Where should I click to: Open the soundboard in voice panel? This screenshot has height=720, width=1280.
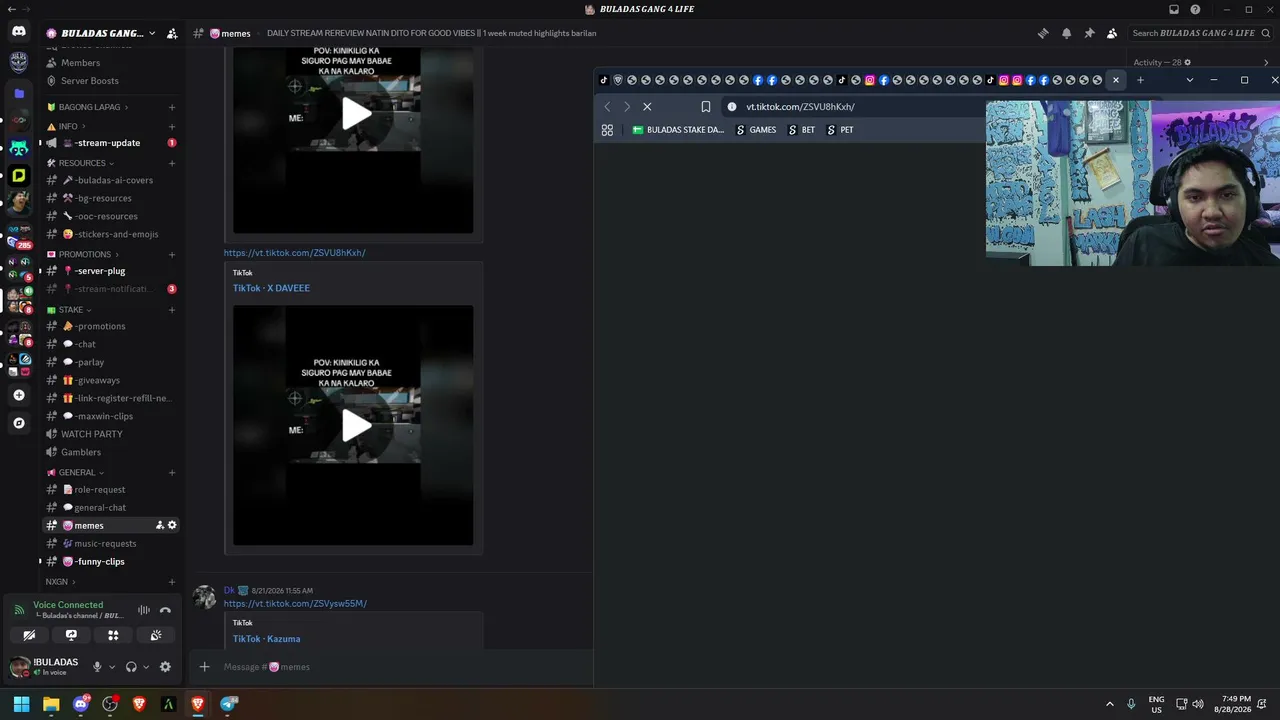coord(156,635)
